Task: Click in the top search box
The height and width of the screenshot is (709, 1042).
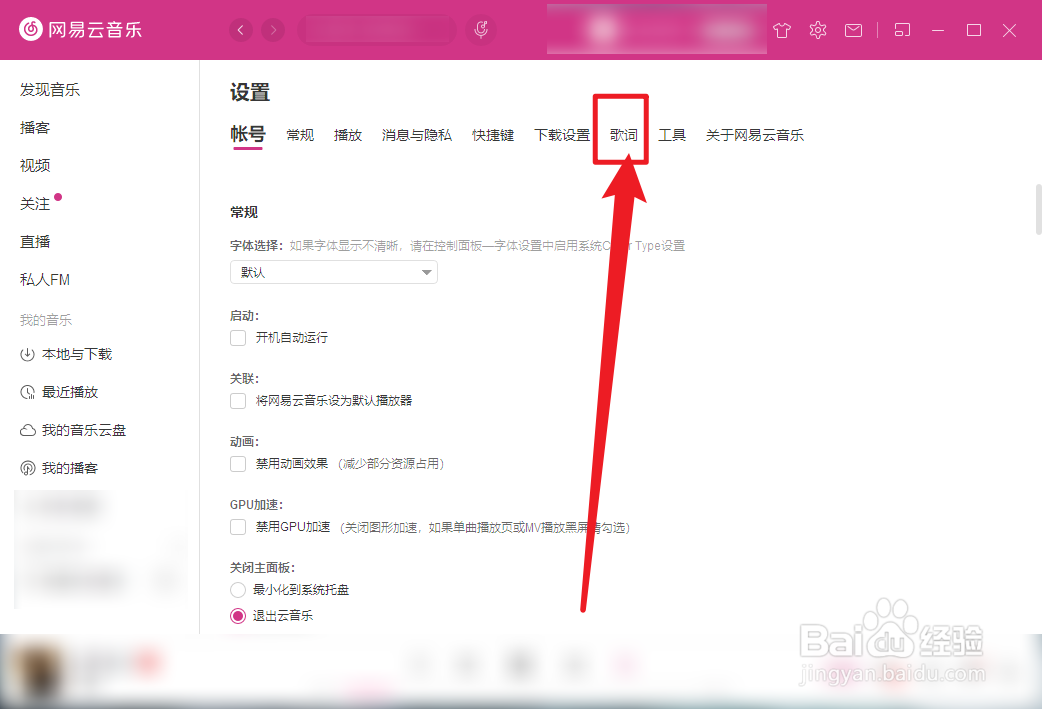Action: [x=377, y=30]
